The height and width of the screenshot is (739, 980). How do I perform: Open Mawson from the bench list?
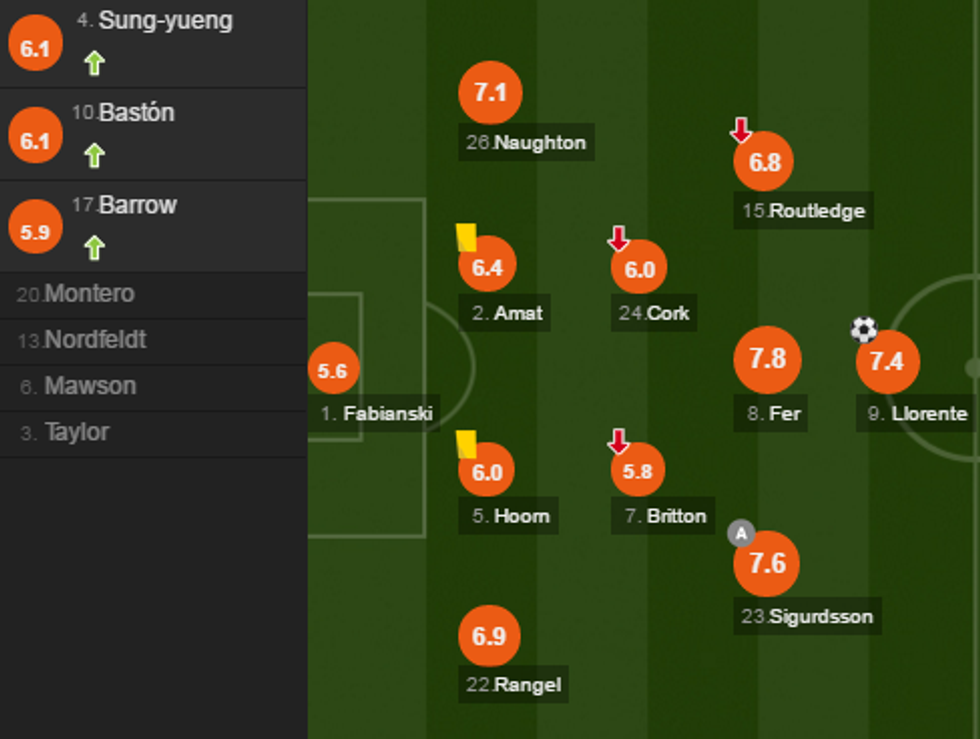tap(90, 386)
